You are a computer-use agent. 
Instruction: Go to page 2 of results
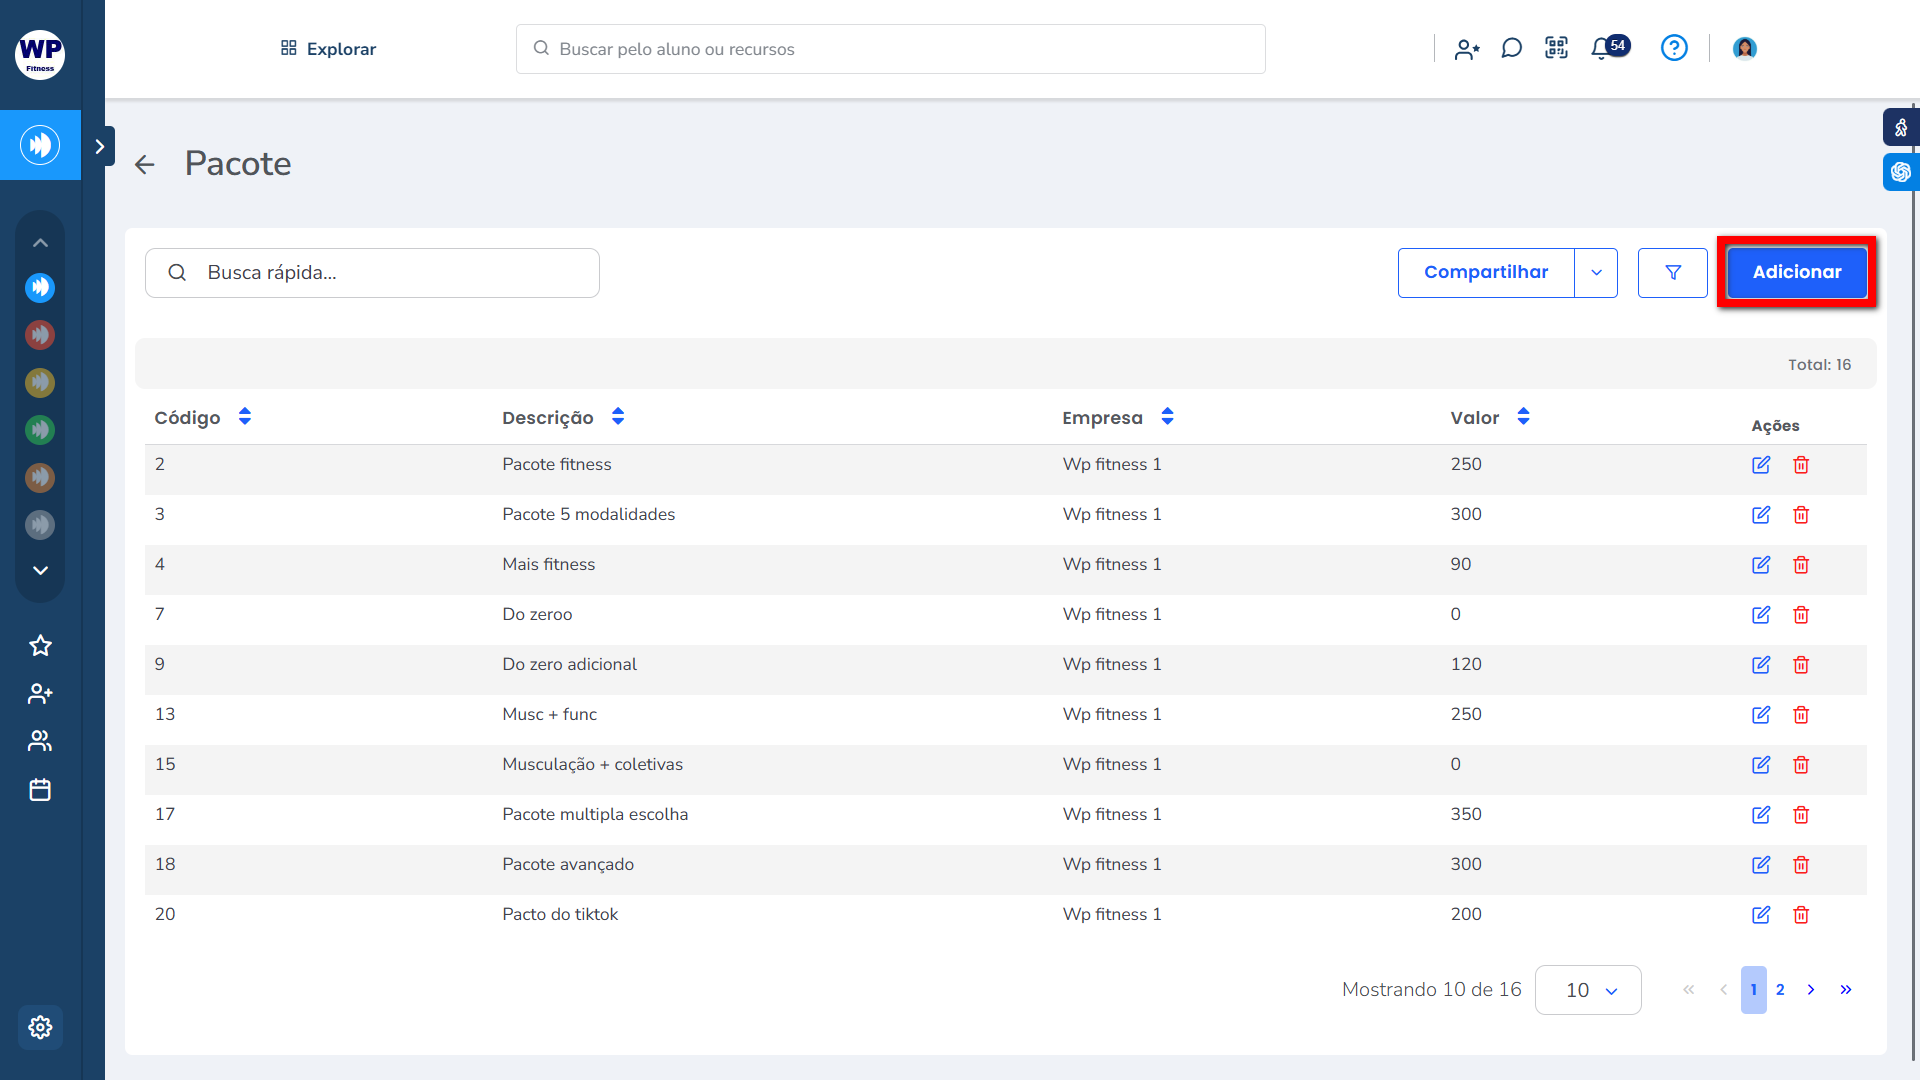[1780, 990]
